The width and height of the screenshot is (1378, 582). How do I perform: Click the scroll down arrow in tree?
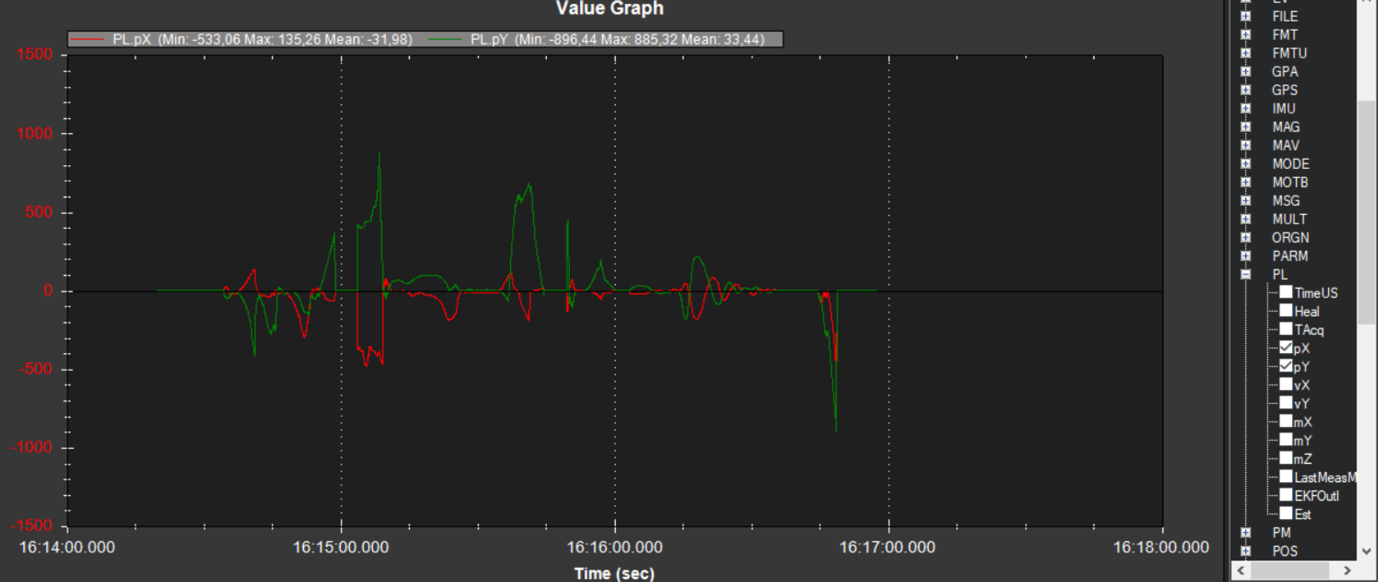tap(1366, 551)
